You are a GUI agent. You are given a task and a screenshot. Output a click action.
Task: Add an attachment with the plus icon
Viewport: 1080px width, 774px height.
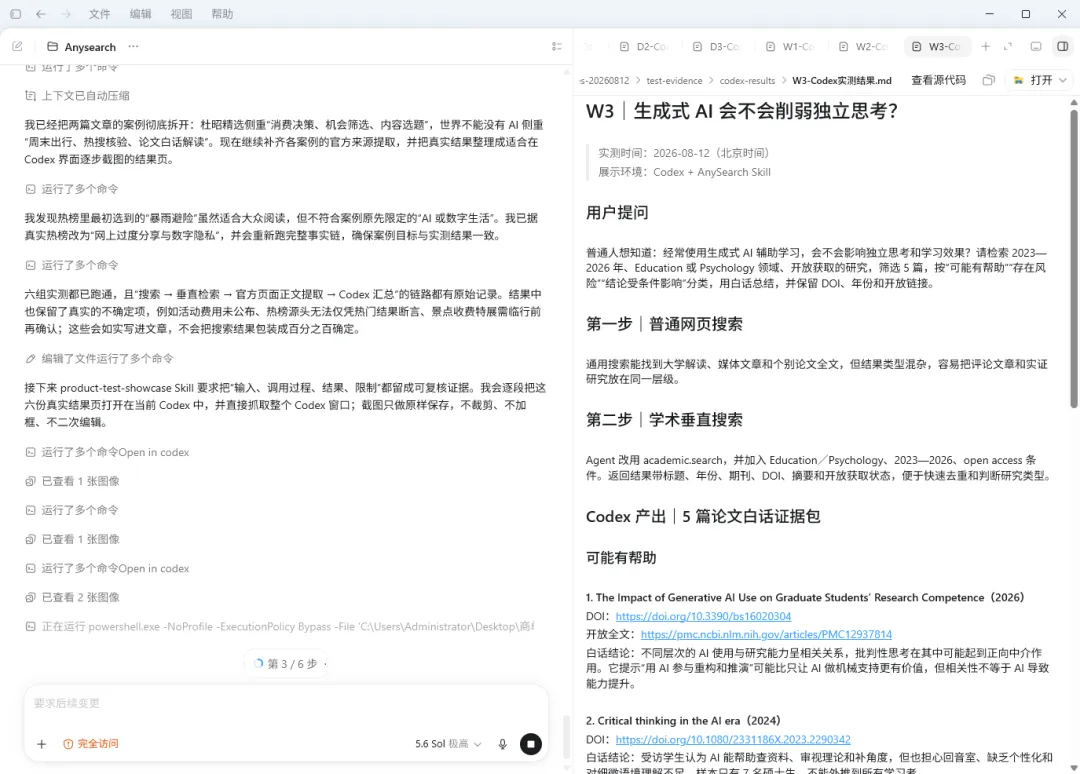41,744
